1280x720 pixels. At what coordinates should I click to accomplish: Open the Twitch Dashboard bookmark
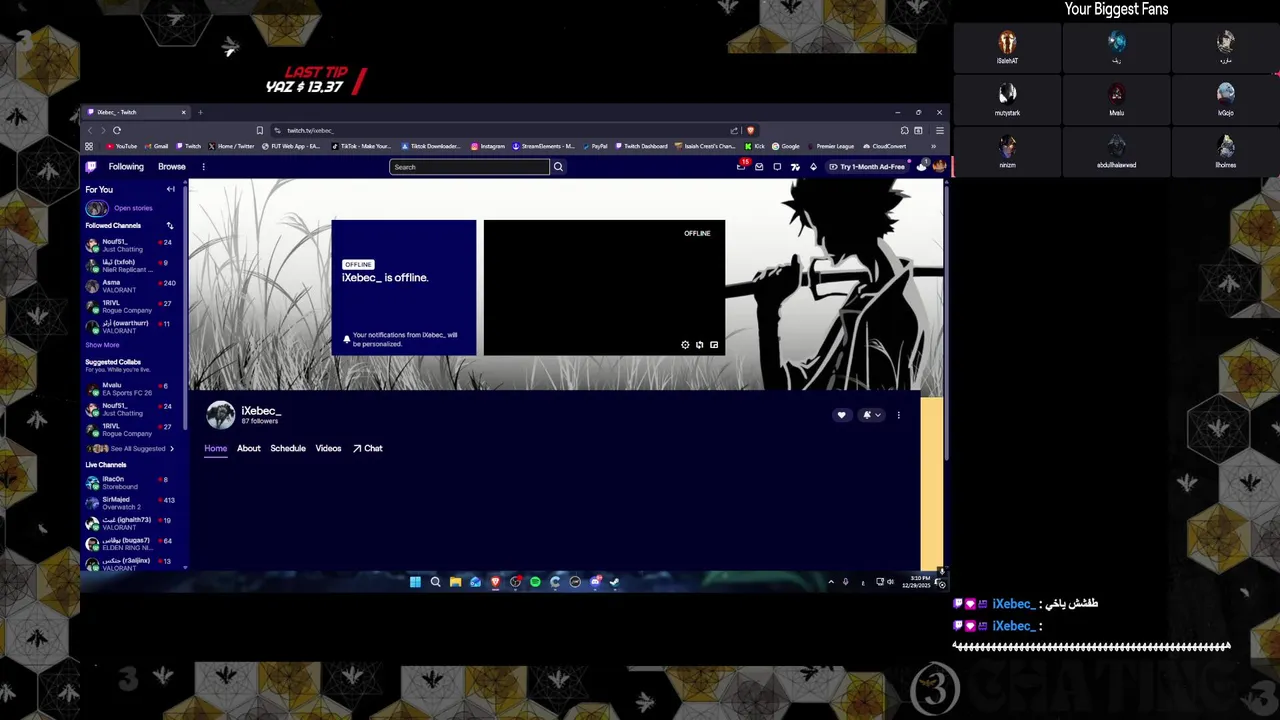click(x=640, y=146)
